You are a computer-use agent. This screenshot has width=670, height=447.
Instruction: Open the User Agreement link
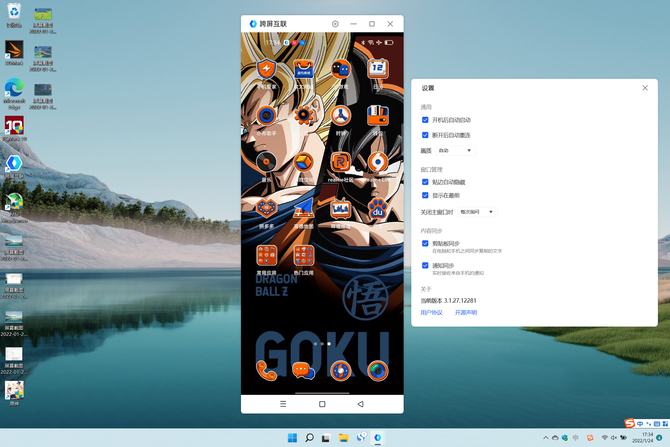pyautogui.click(x=431, y=312)
